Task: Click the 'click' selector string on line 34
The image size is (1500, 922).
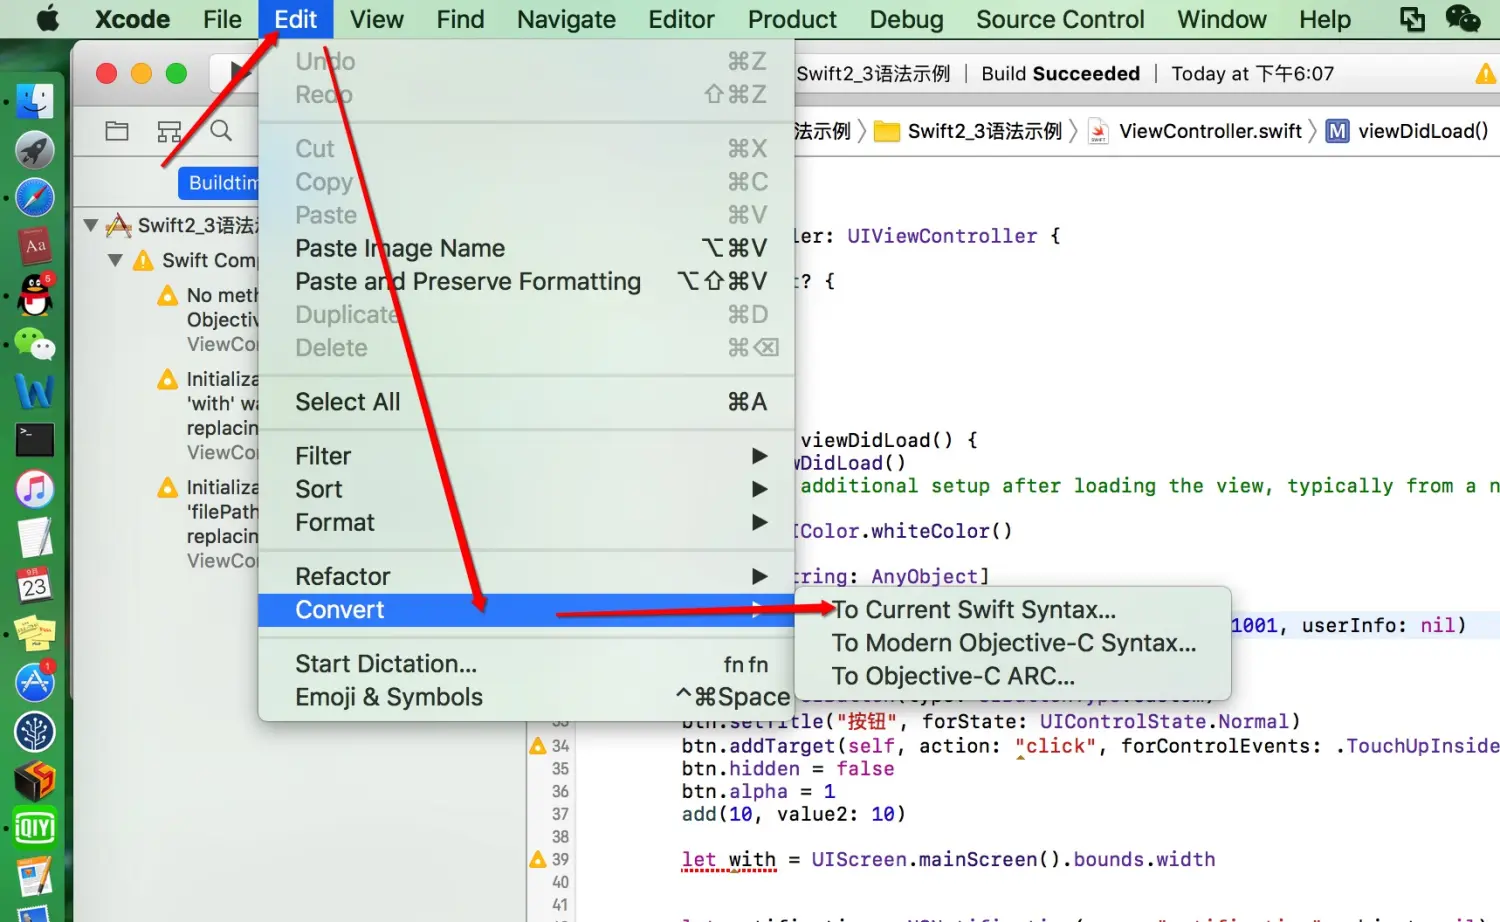Action: click(1055, 746)
